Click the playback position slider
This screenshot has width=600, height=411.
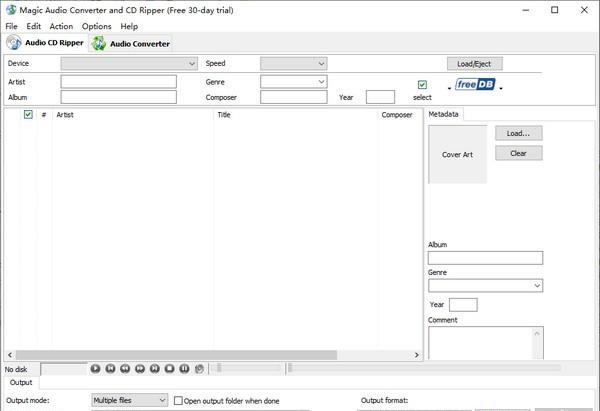point(425,368)
